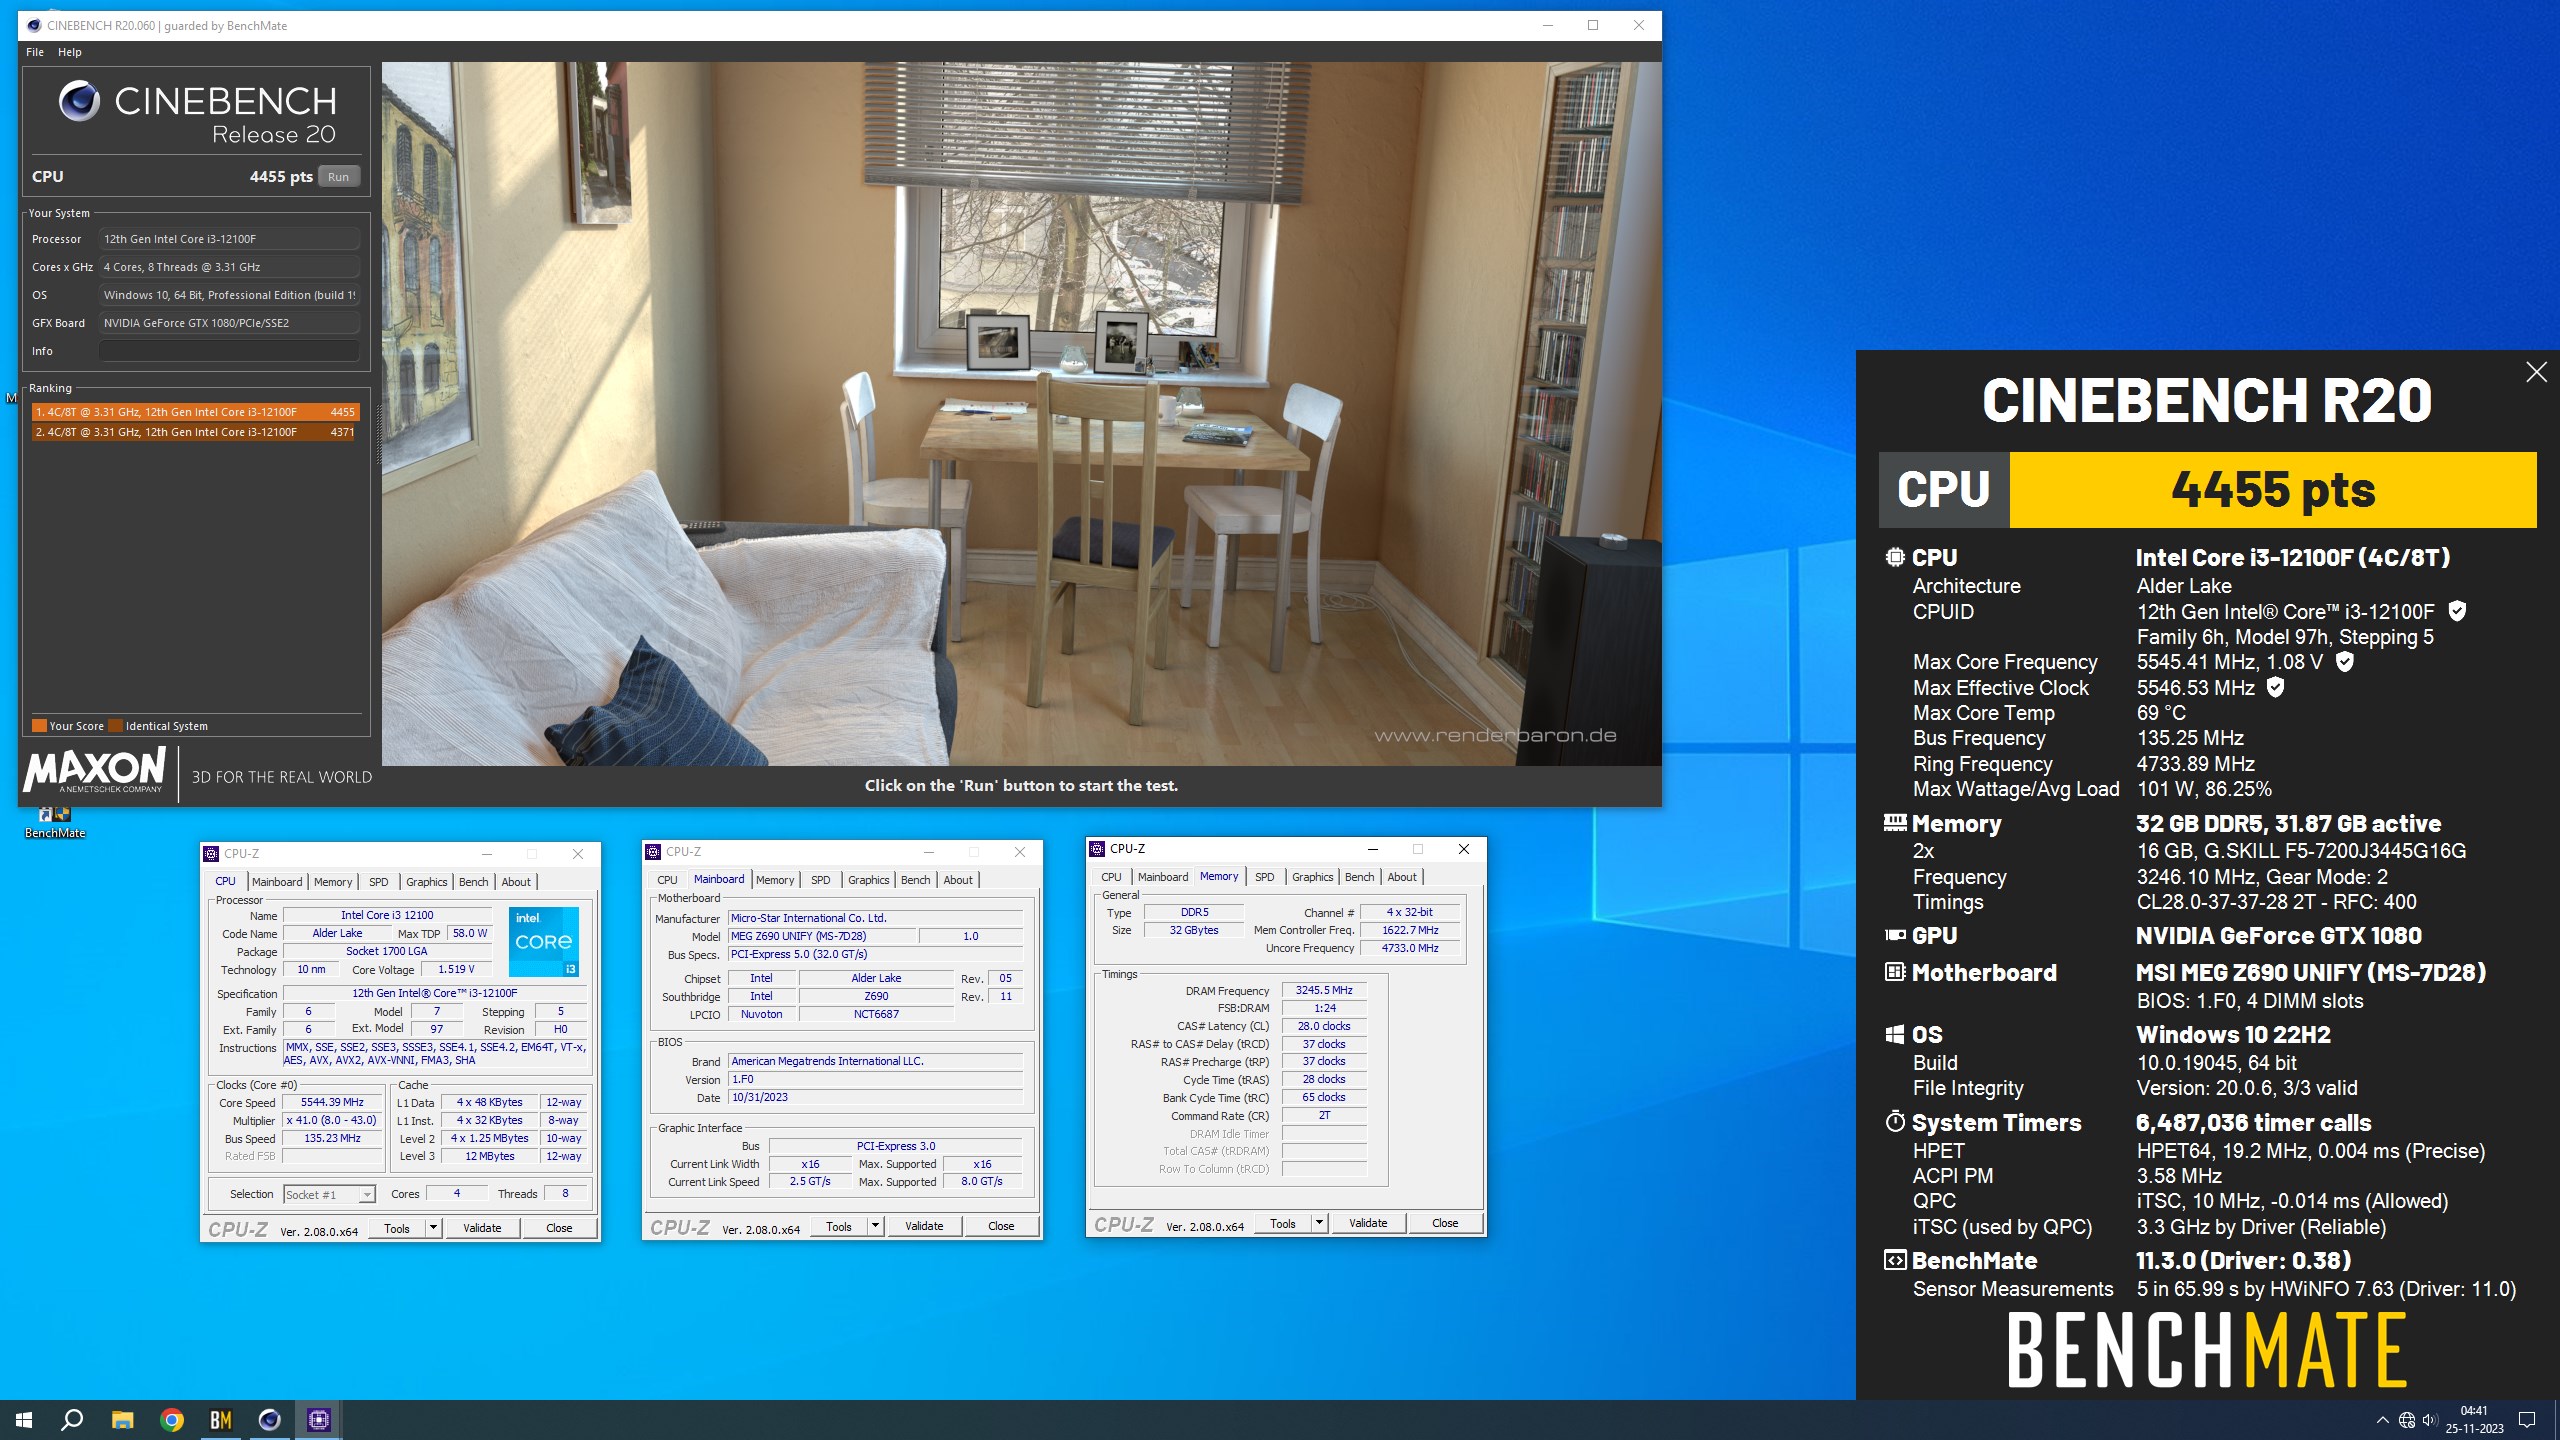This screenshot has height=1440, width=2560.
Task: Open the Cinebench File menu
Action: [35, 52]
